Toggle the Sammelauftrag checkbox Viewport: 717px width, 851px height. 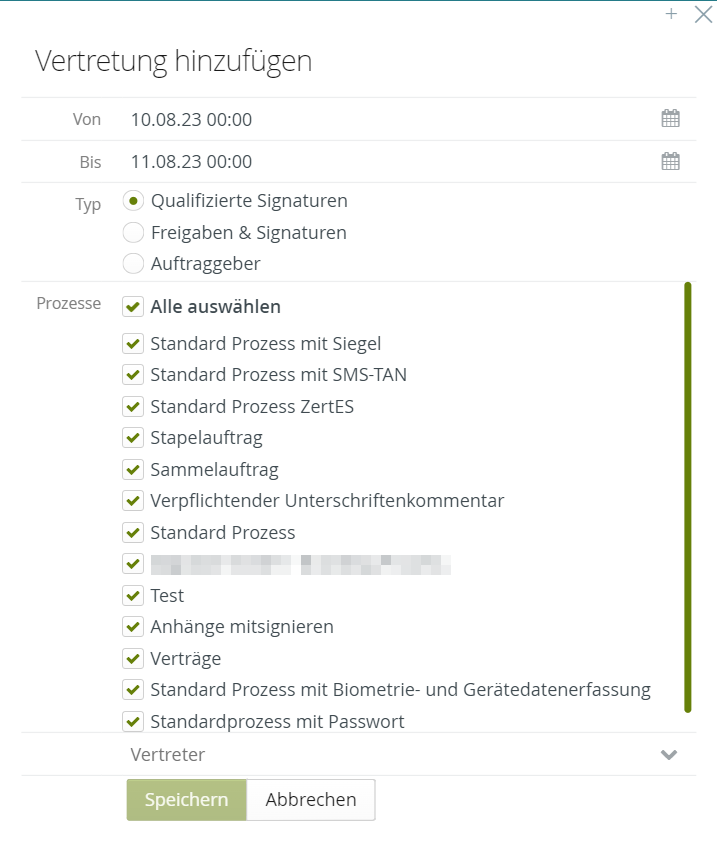tap(133, 470)
